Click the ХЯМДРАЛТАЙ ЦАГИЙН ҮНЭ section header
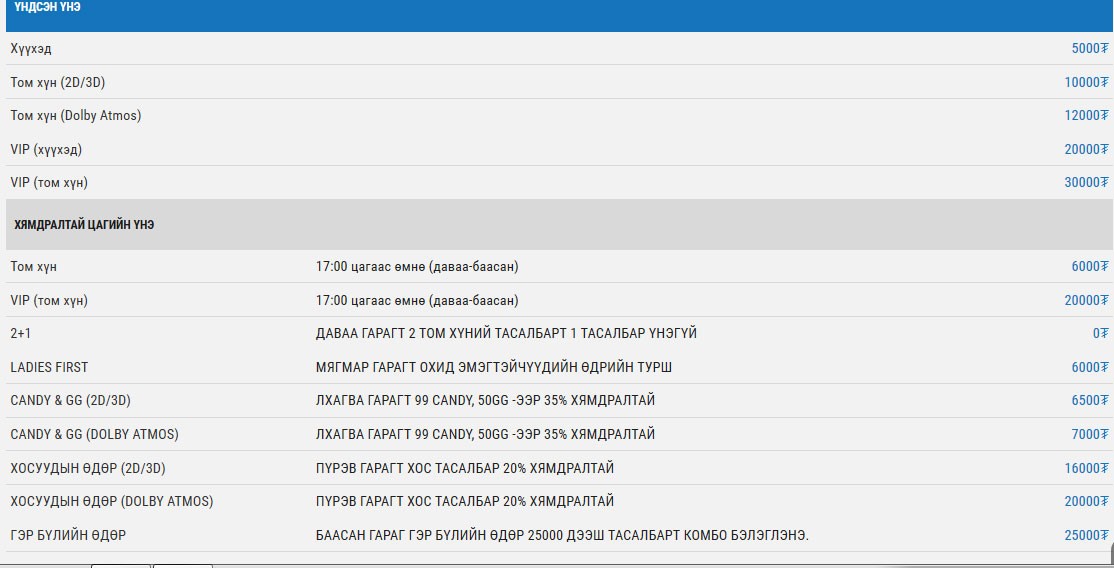The height and width of the screenshot is (568, 1114). coord(84,225)
